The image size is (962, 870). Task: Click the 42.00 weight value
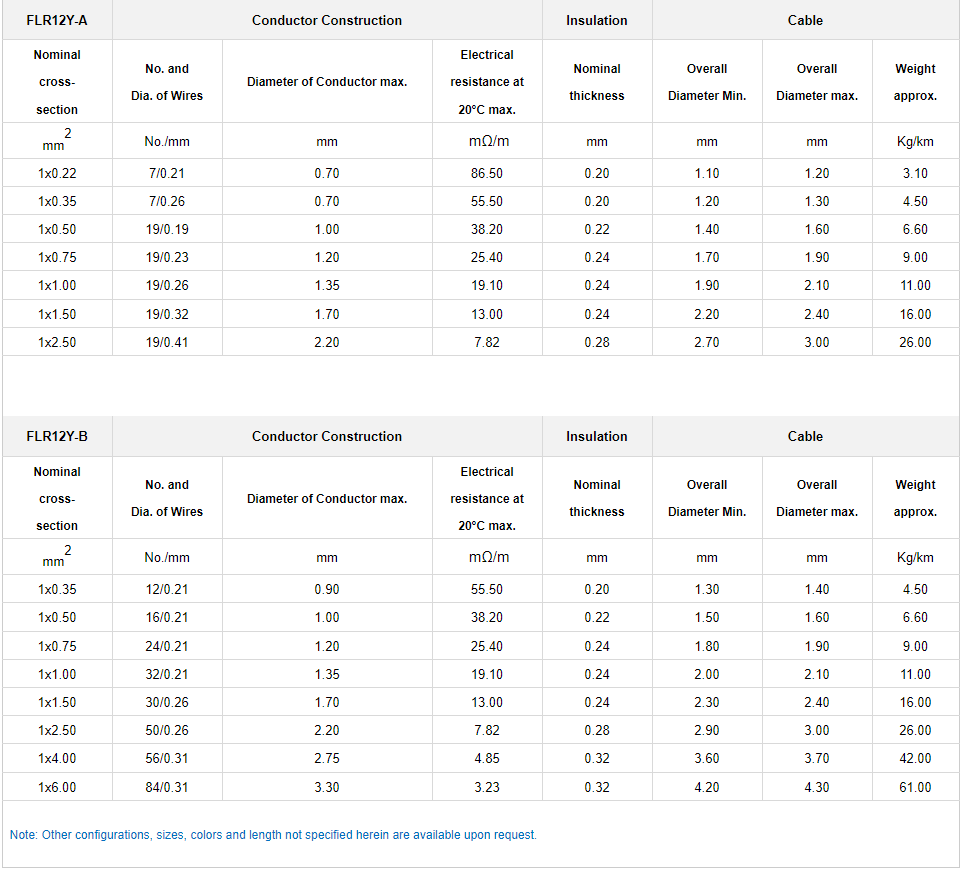(x=915, y=758)
